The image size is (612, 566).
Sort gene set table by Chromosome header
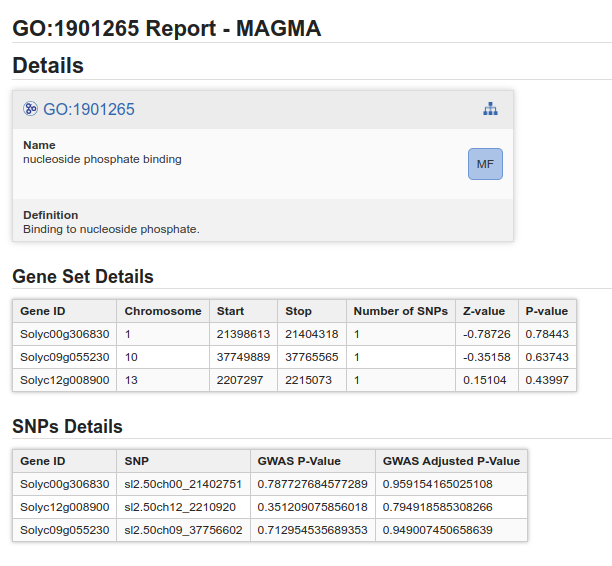[x=163, y=311]
